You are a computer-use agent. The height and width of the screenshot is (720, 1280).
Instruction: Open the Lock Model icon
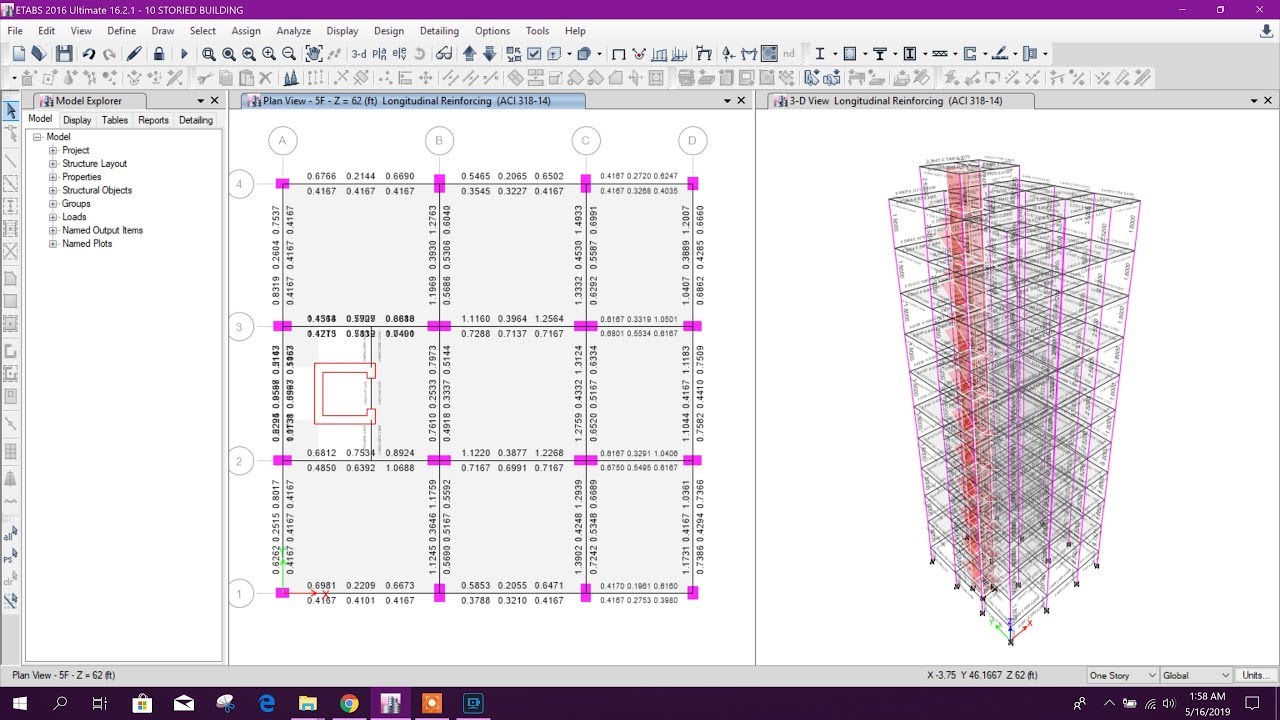160,53
